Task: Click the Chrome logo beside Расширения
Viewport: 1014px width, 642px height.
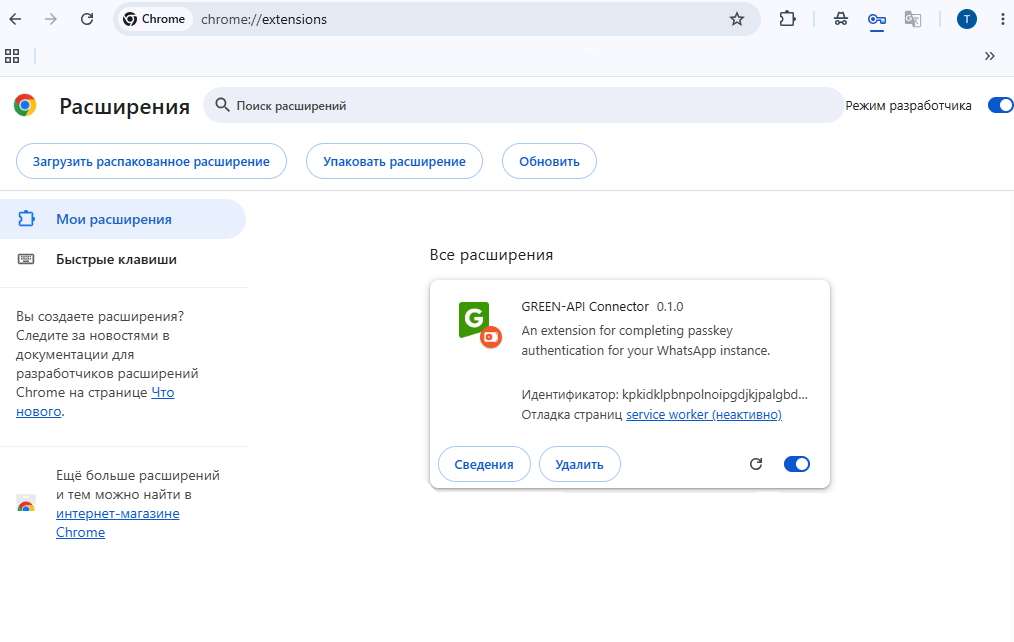Action: (25, 105)
